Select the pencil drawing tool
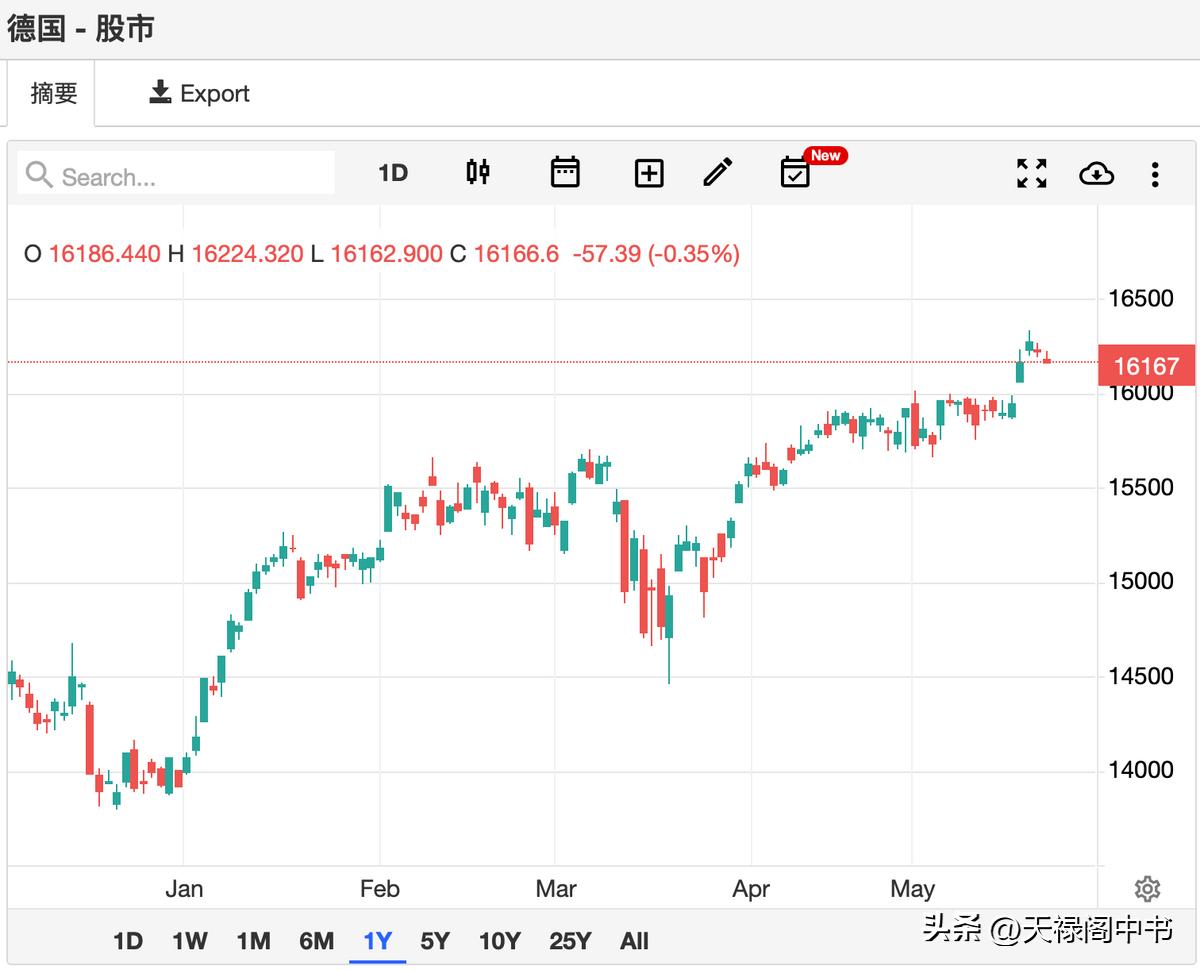This screenshot has height=970, width=1200. click(717, 173)
